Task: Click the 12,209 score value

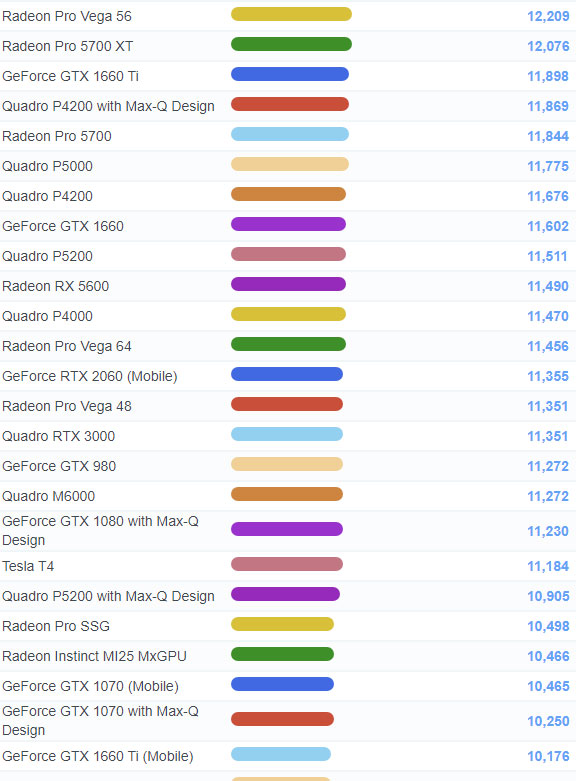Action: point(548,16)
